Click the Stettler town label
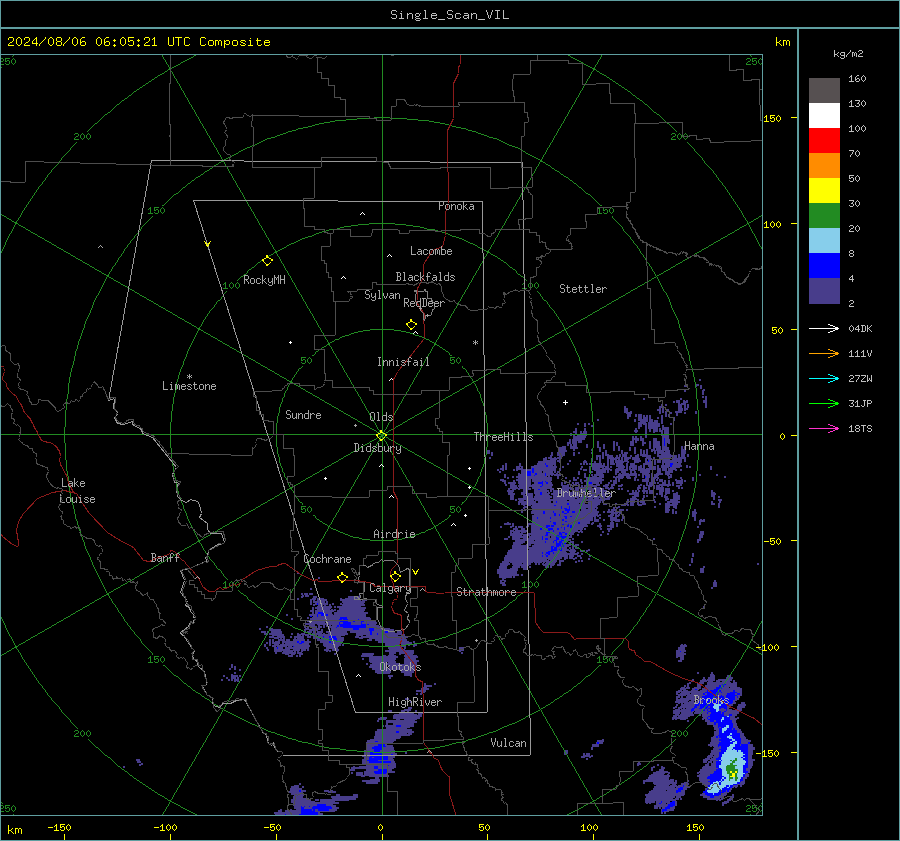Viewport: 900px width, 841px height. pos(583,289)
